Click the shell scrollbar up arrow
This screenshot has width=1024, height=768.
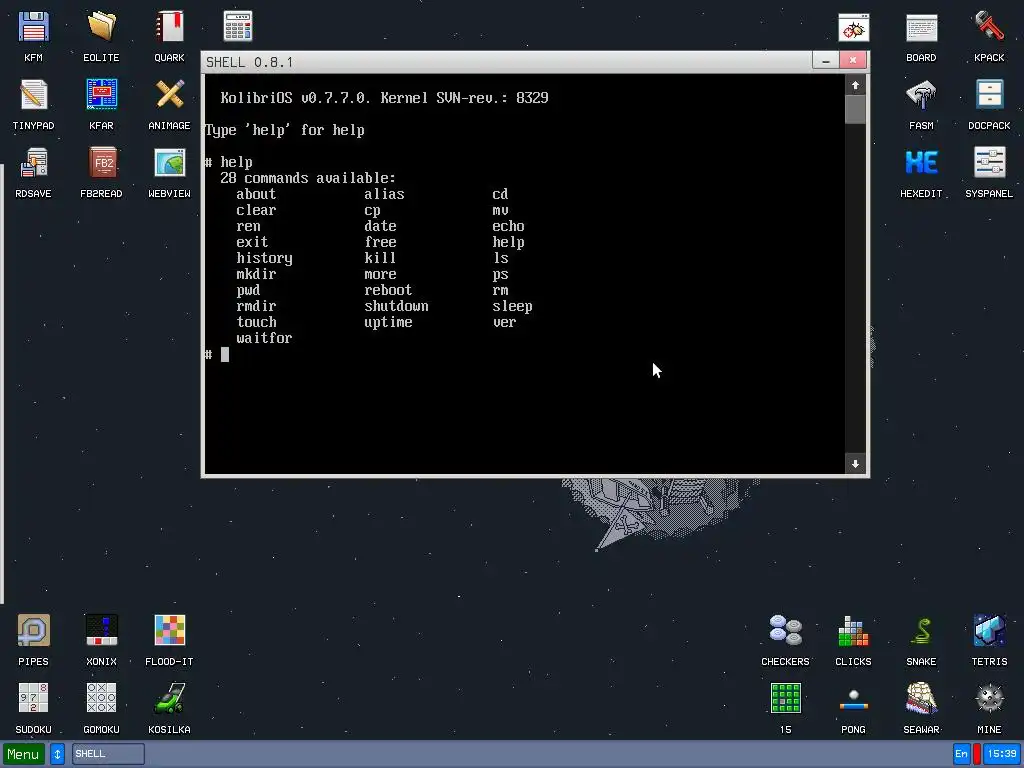click(x=856, y=86)
